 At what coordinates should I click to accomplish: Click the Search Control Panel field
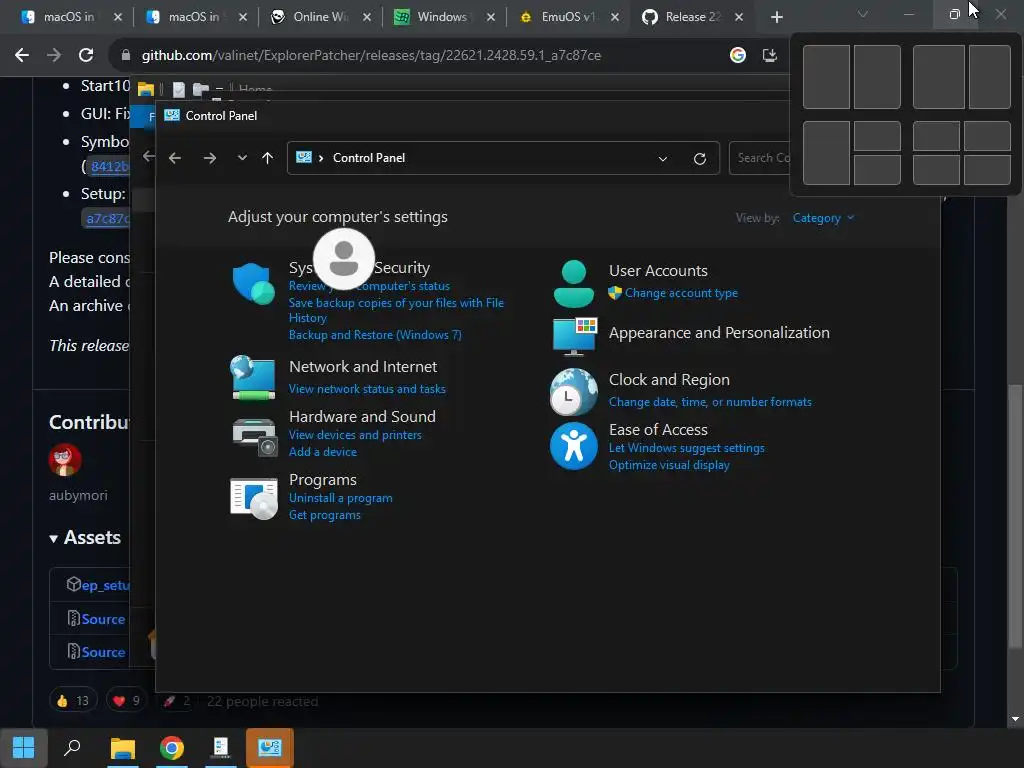coord(760,158)
